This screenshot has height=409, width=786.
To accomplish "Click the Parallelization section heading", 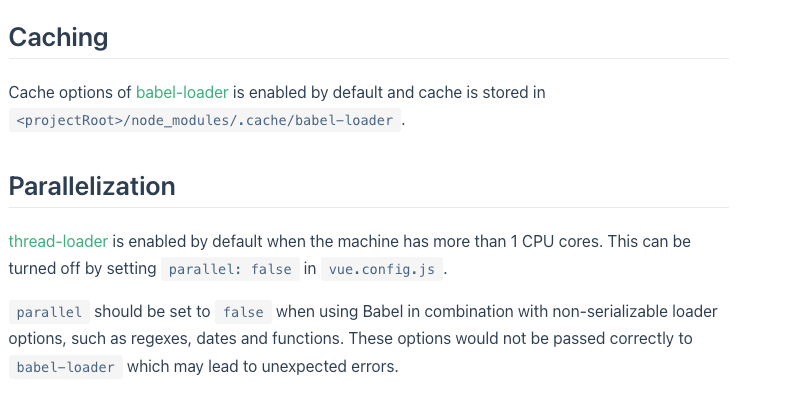I will 92,186.
